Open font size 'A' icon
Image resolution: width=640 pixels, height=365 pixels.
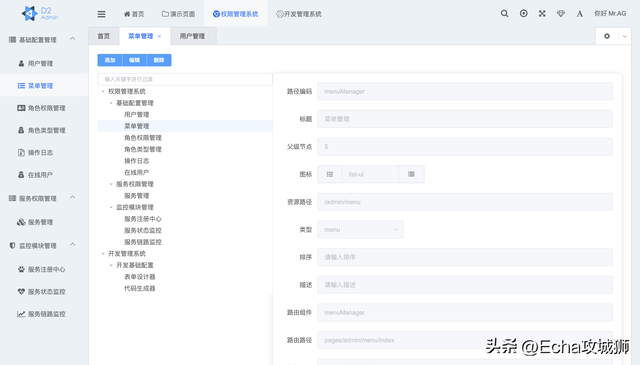(x=580, y=14)
